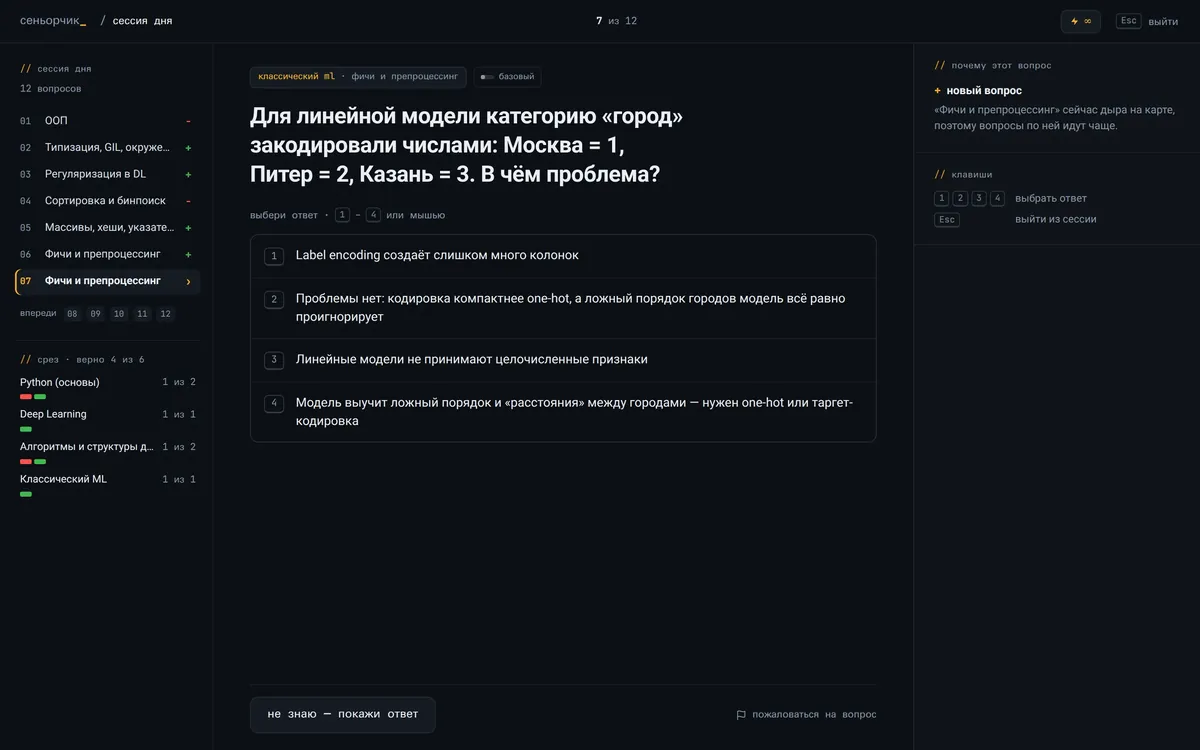This screenshot has width=1200, height=750.
Task: Click the green progress bar under Deep Learning
Action: pyautogui.click(x=26, y=429)
